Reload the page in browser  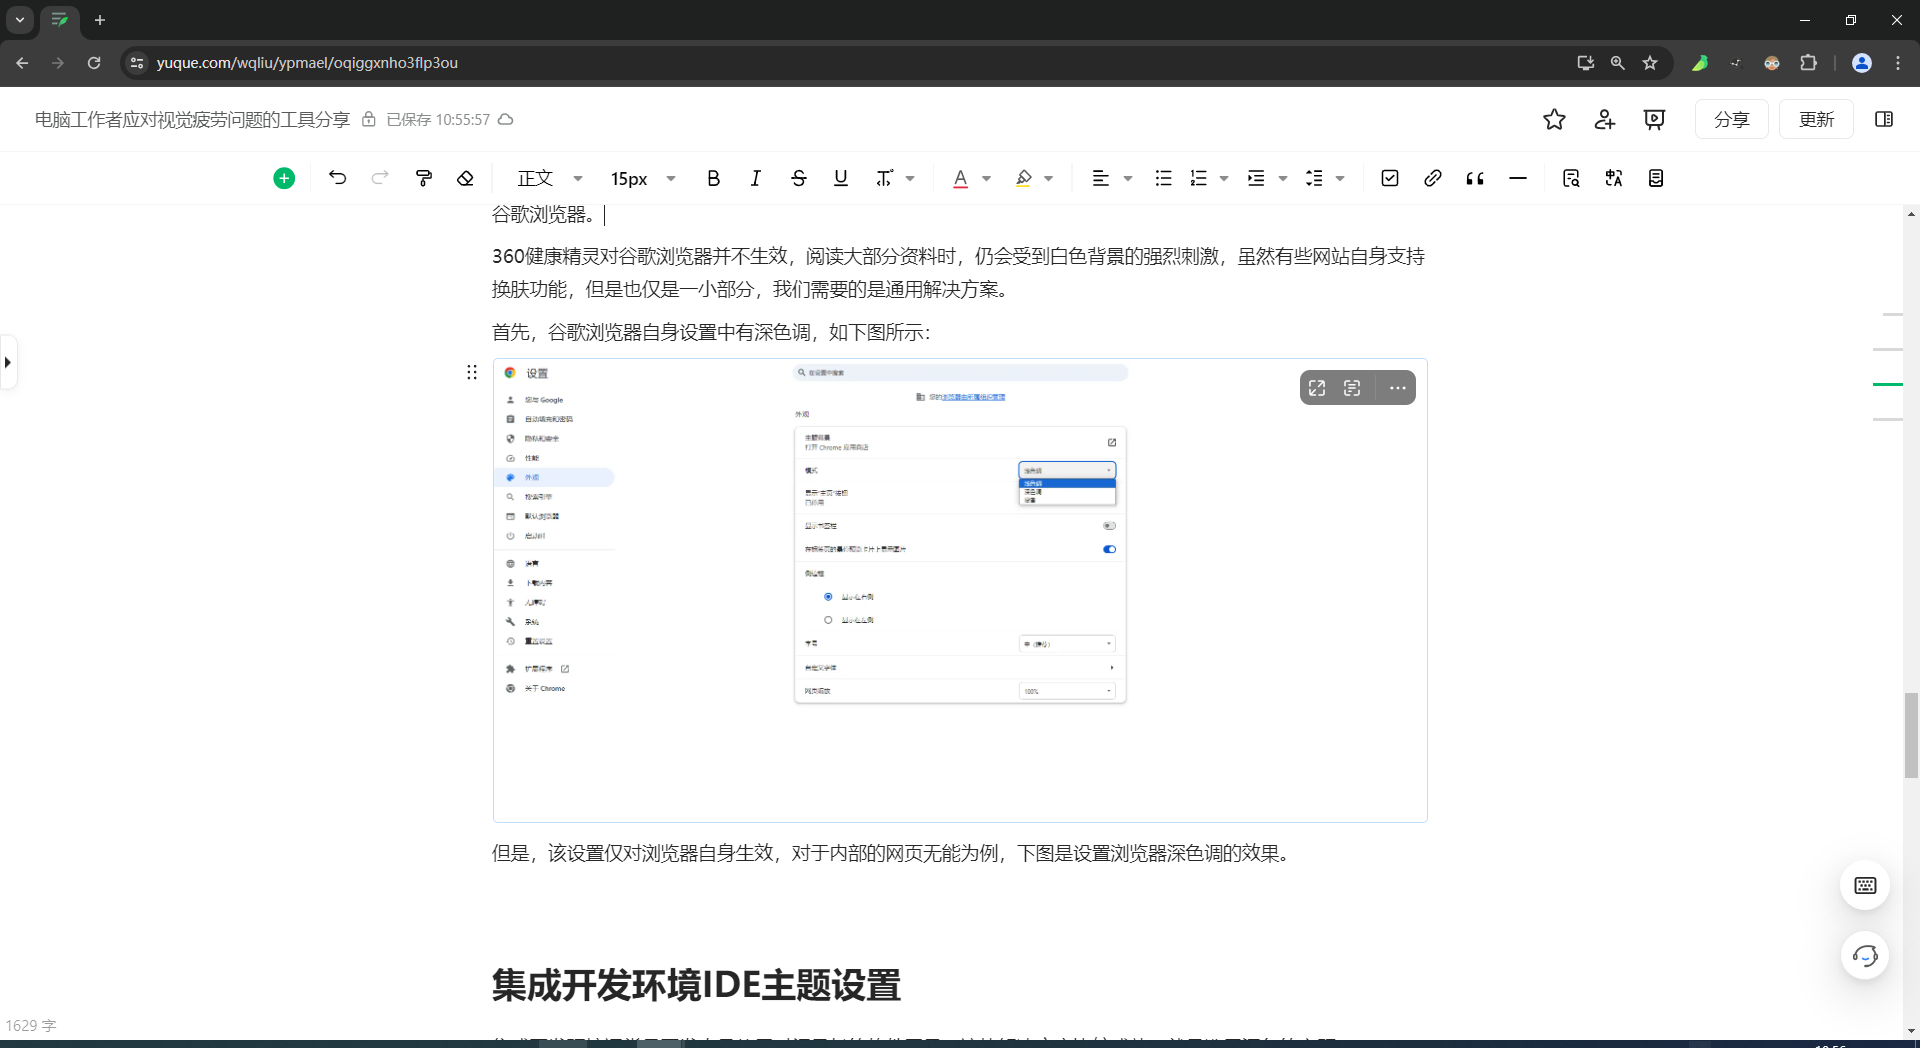coord(94,62)
